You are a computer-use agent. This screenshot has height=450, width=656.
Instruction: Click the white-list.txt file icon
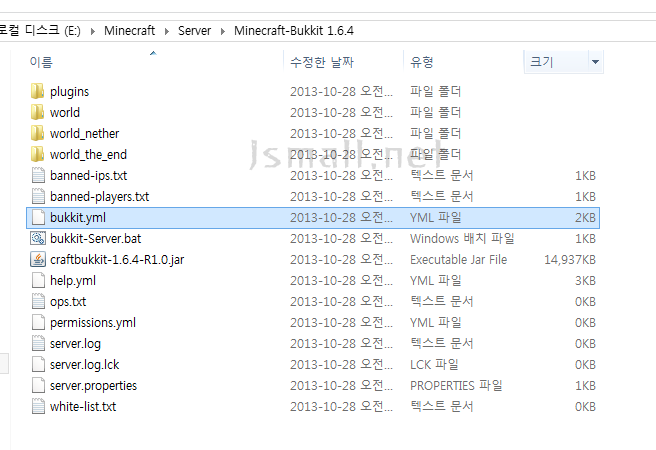[38, 407]
